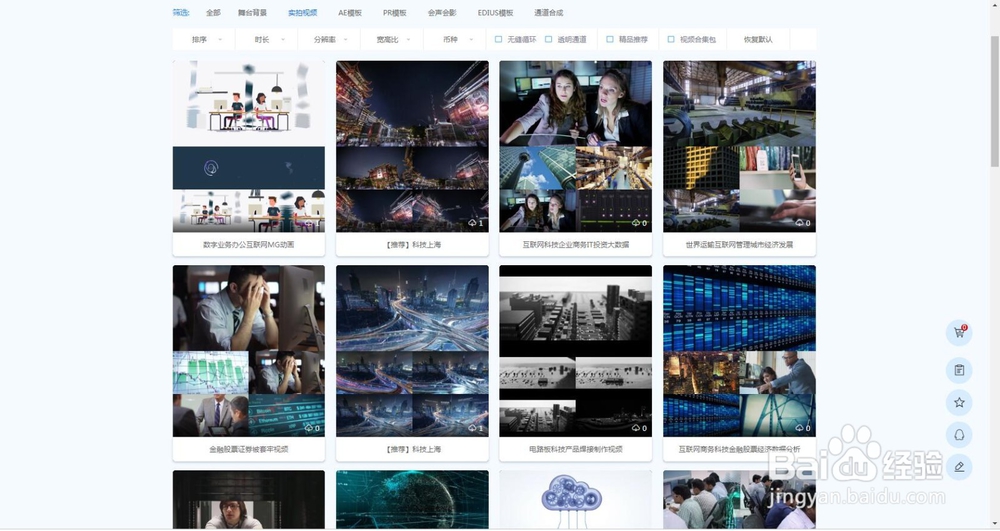Click the 恢复默认 reset button
The image size is (1000, 531).
point(758,40)
